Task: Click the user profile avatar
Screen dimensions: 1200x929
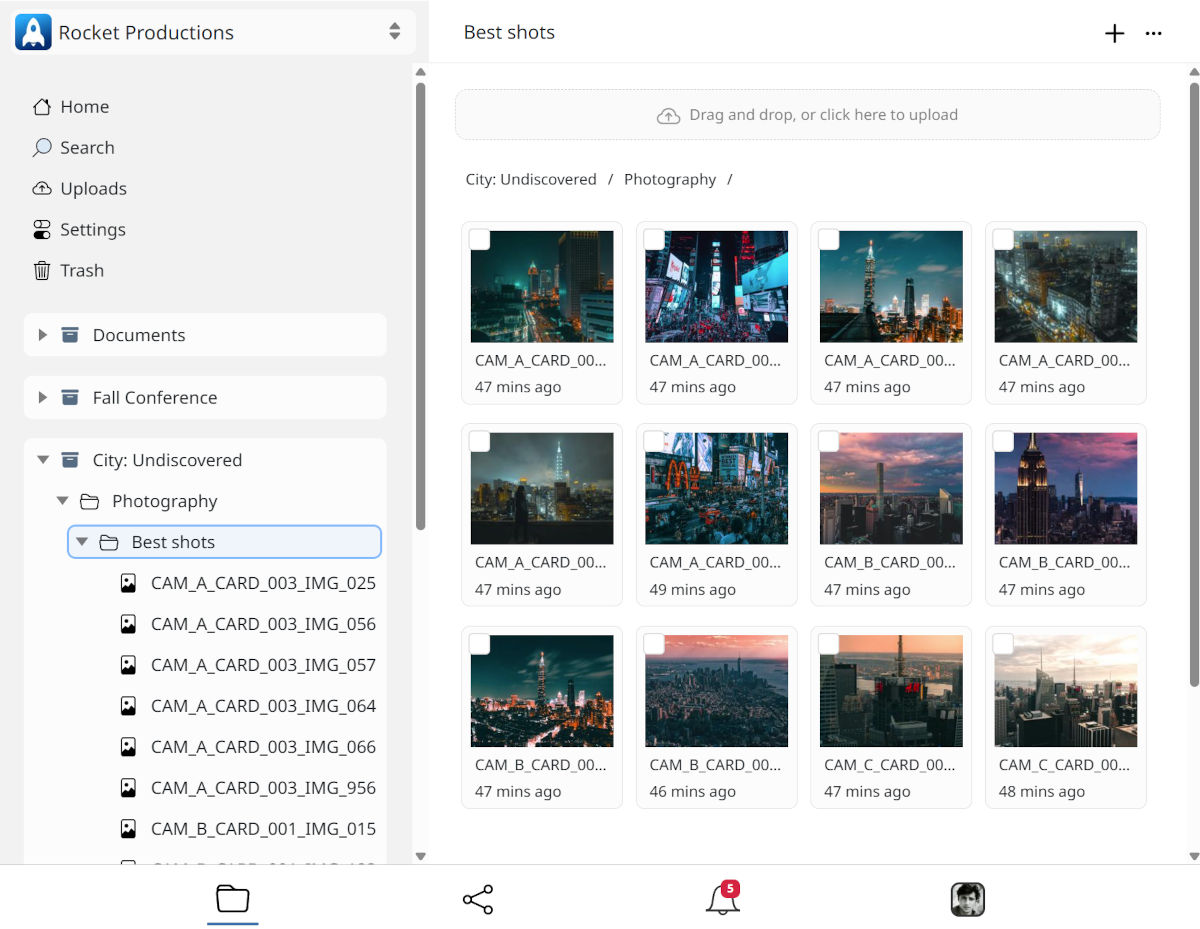Action: click(967, 899)
